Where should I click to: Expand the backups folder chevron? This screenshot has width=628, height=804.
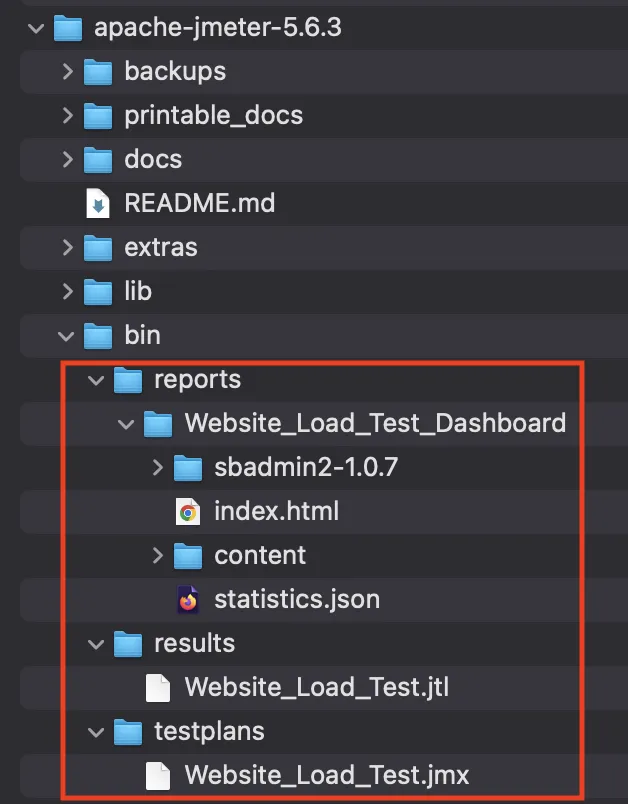point(67,72)
